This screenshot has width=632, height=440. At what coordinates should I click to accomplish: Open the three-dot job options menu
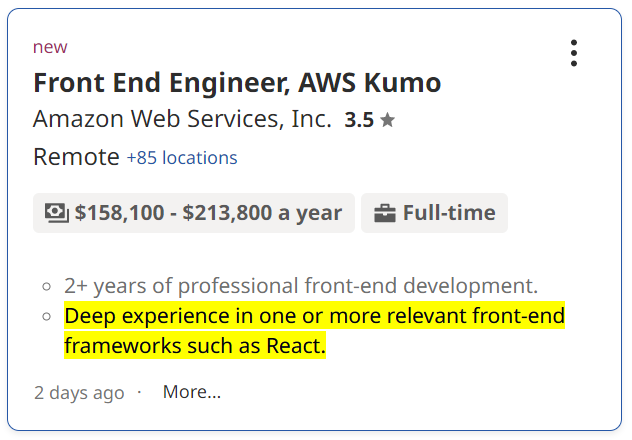click(574, 53)
